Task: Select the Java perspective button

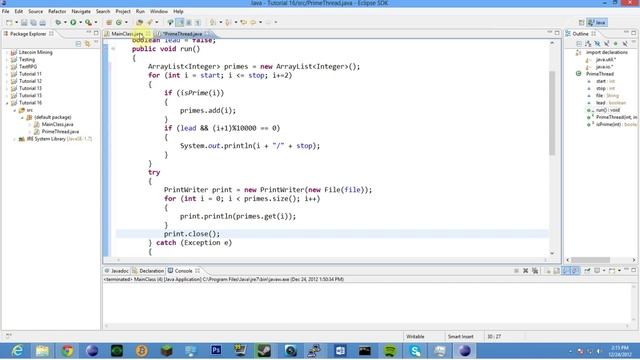Action: [597, 22]
